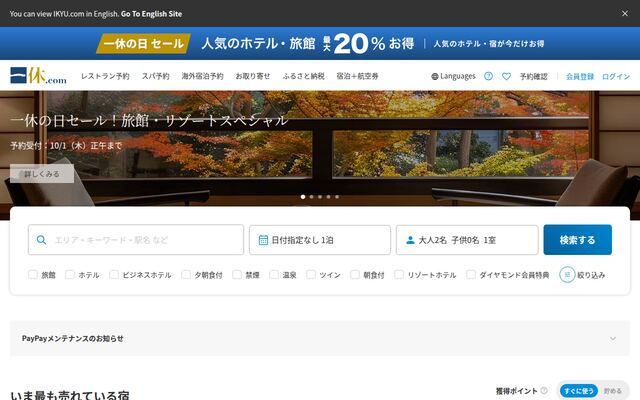Check the リゾートホテル checkbox
Screen dimensions: 640x400
pos(399,274)
